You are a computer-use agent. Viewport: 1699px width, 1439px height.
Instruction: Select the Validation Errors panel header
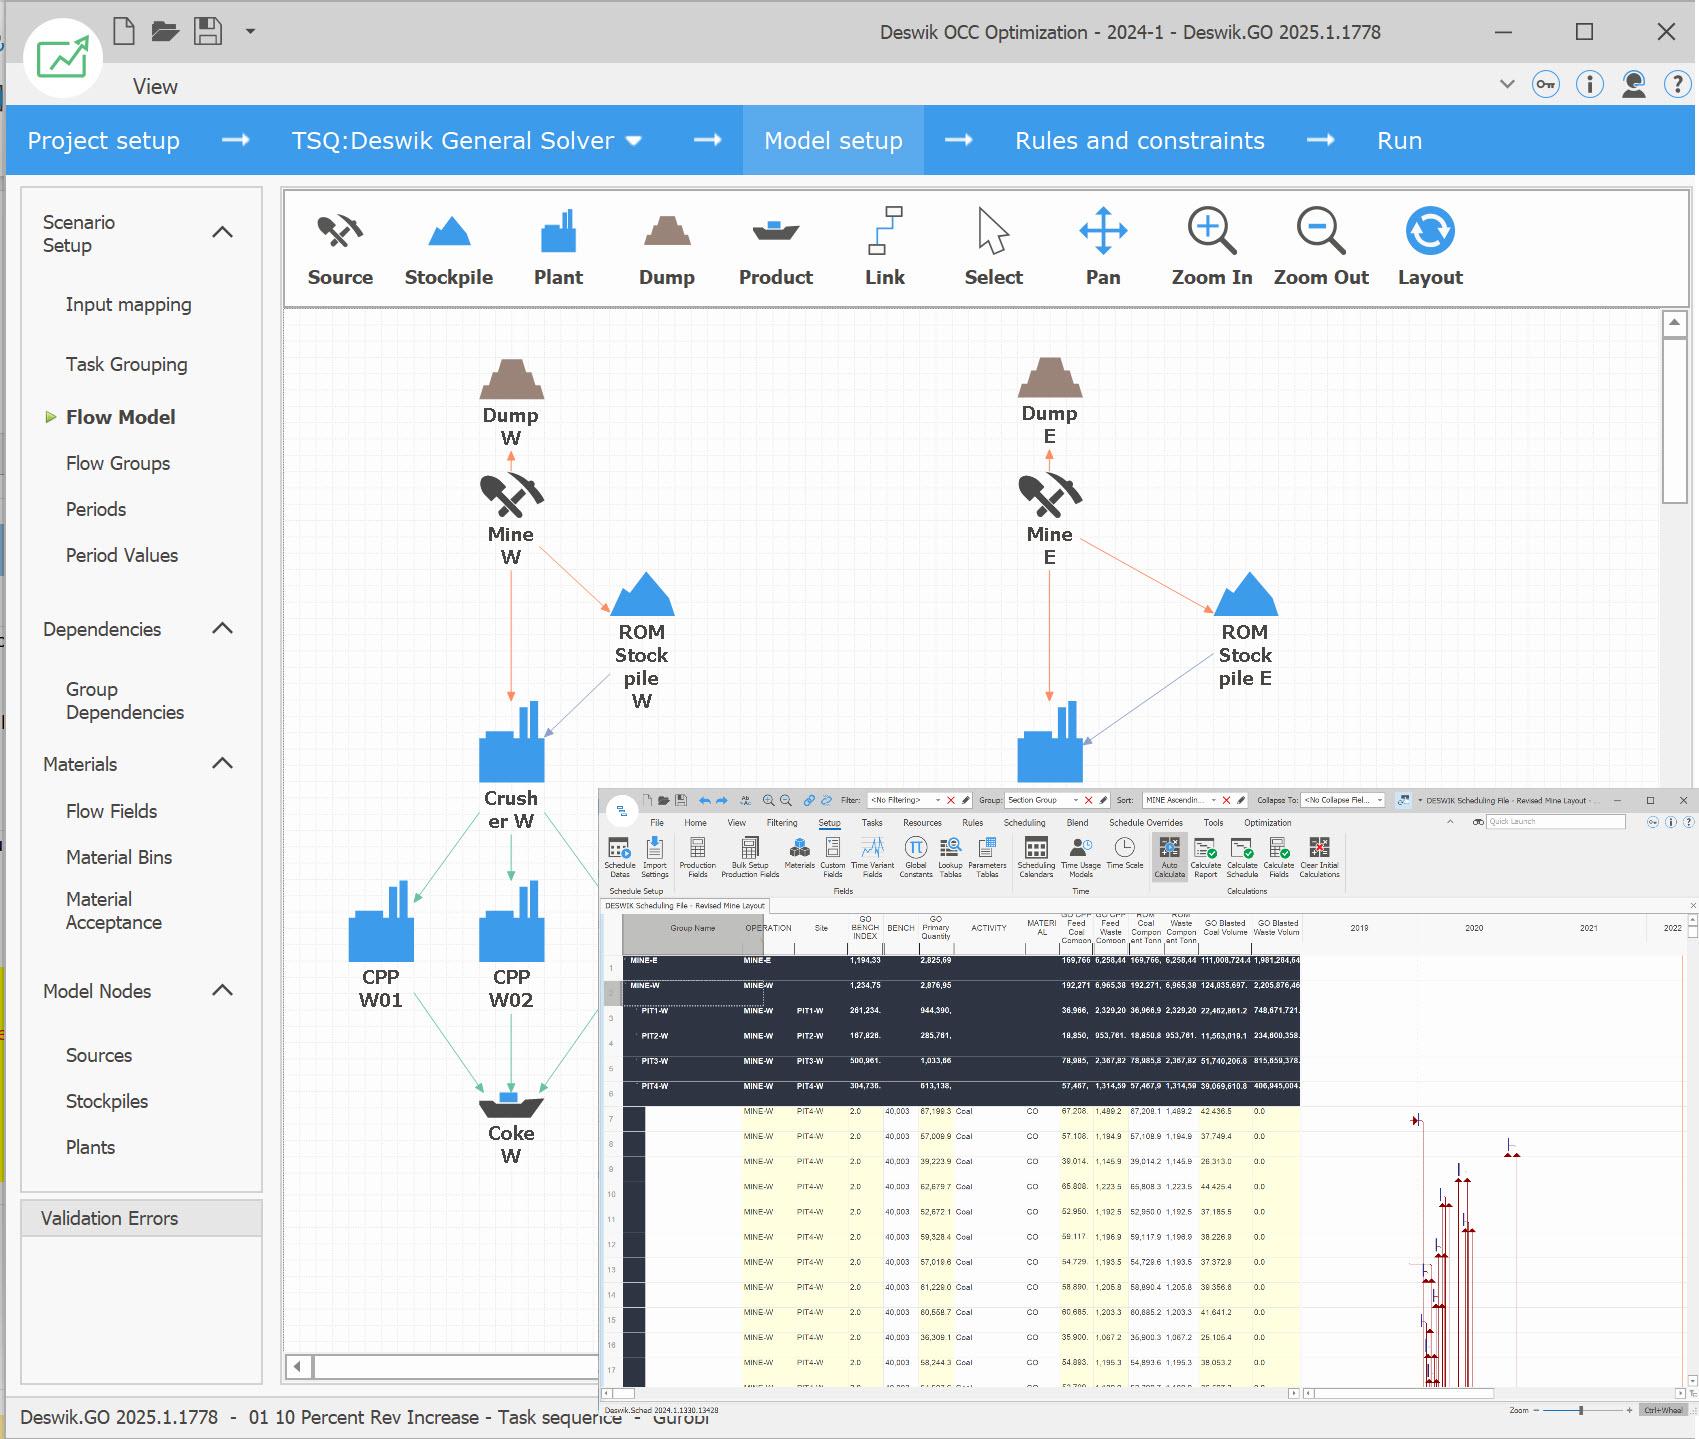point(142,1218)
